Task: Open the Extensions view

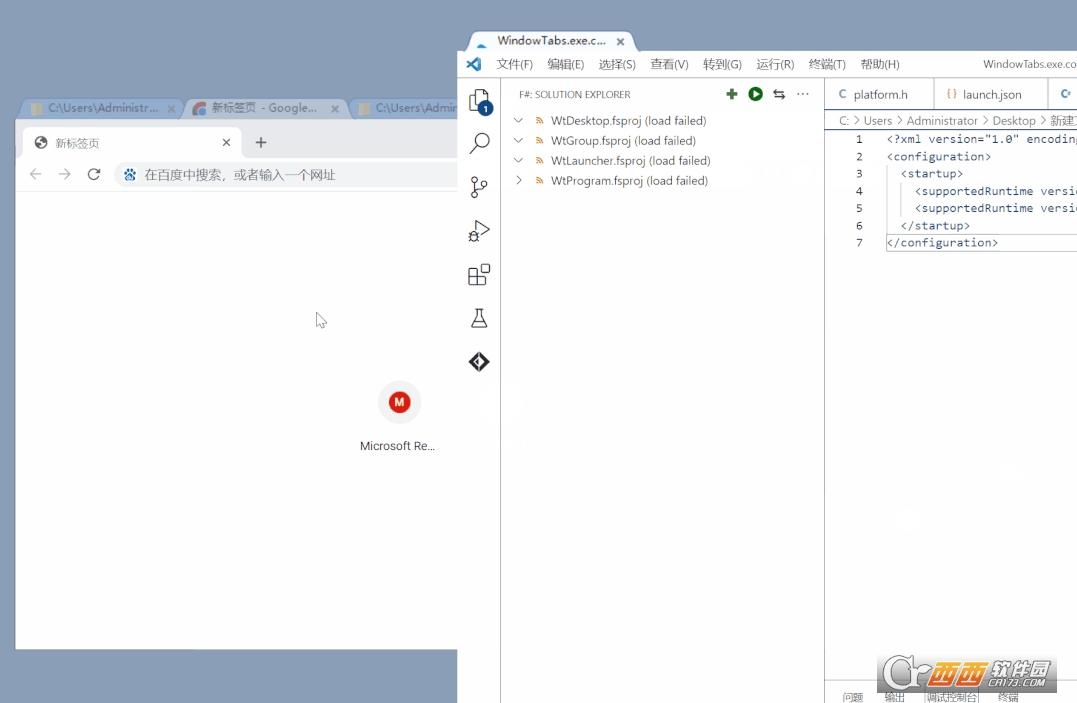Action: point(479,275)
